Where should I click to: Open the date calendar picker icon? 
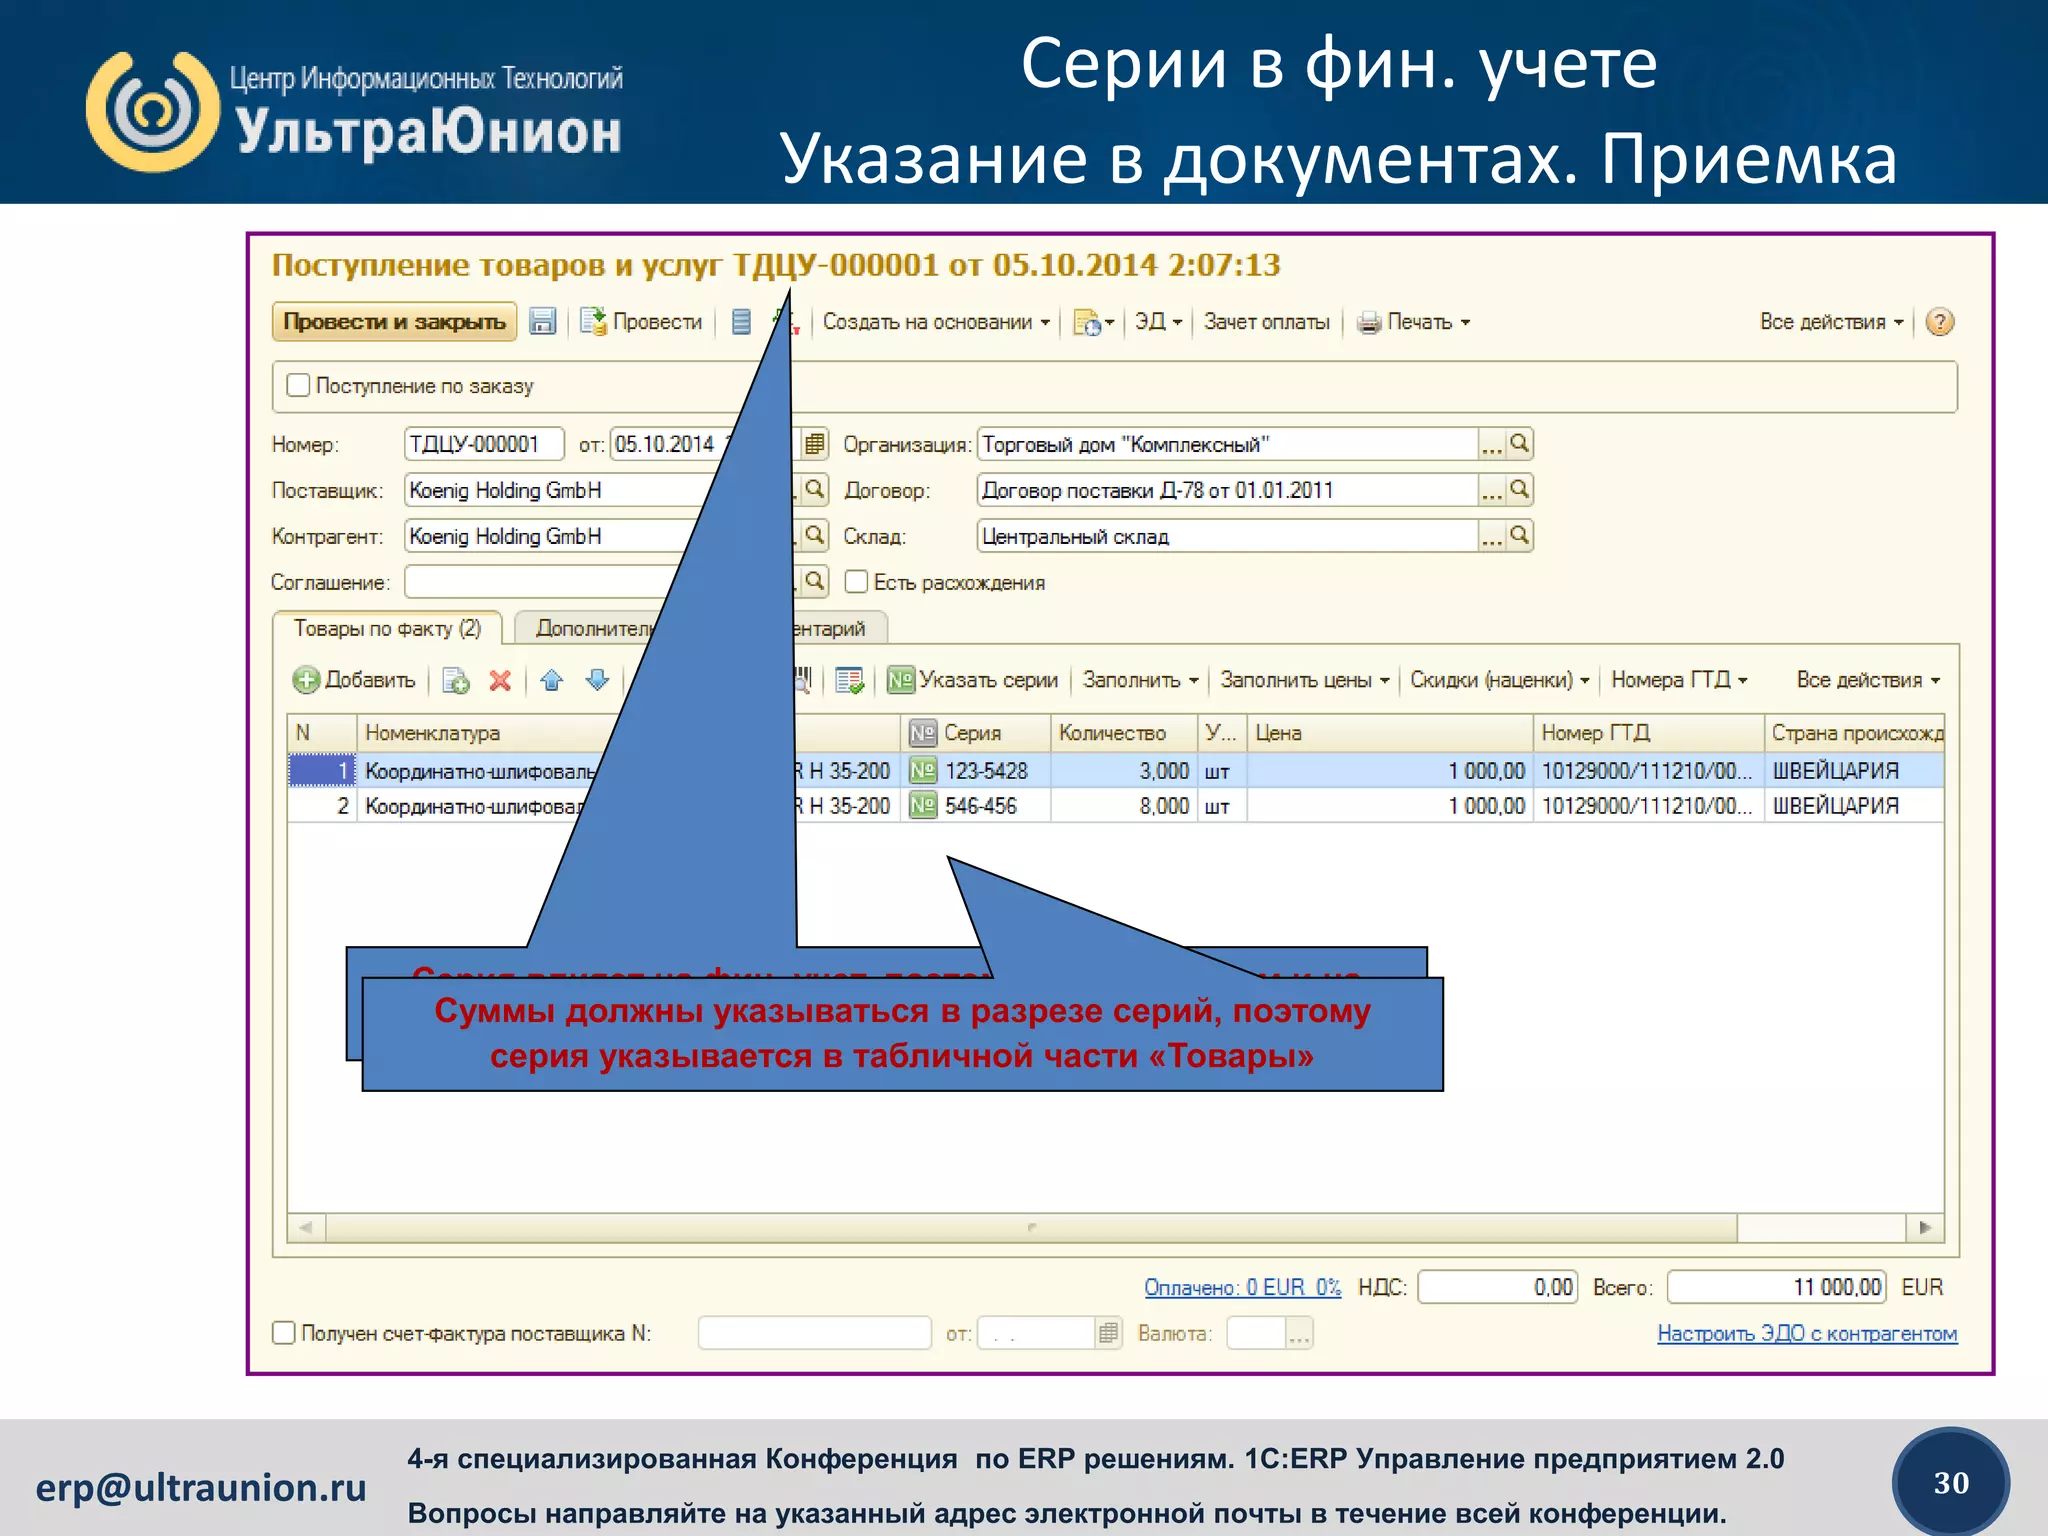coord(815,443)
